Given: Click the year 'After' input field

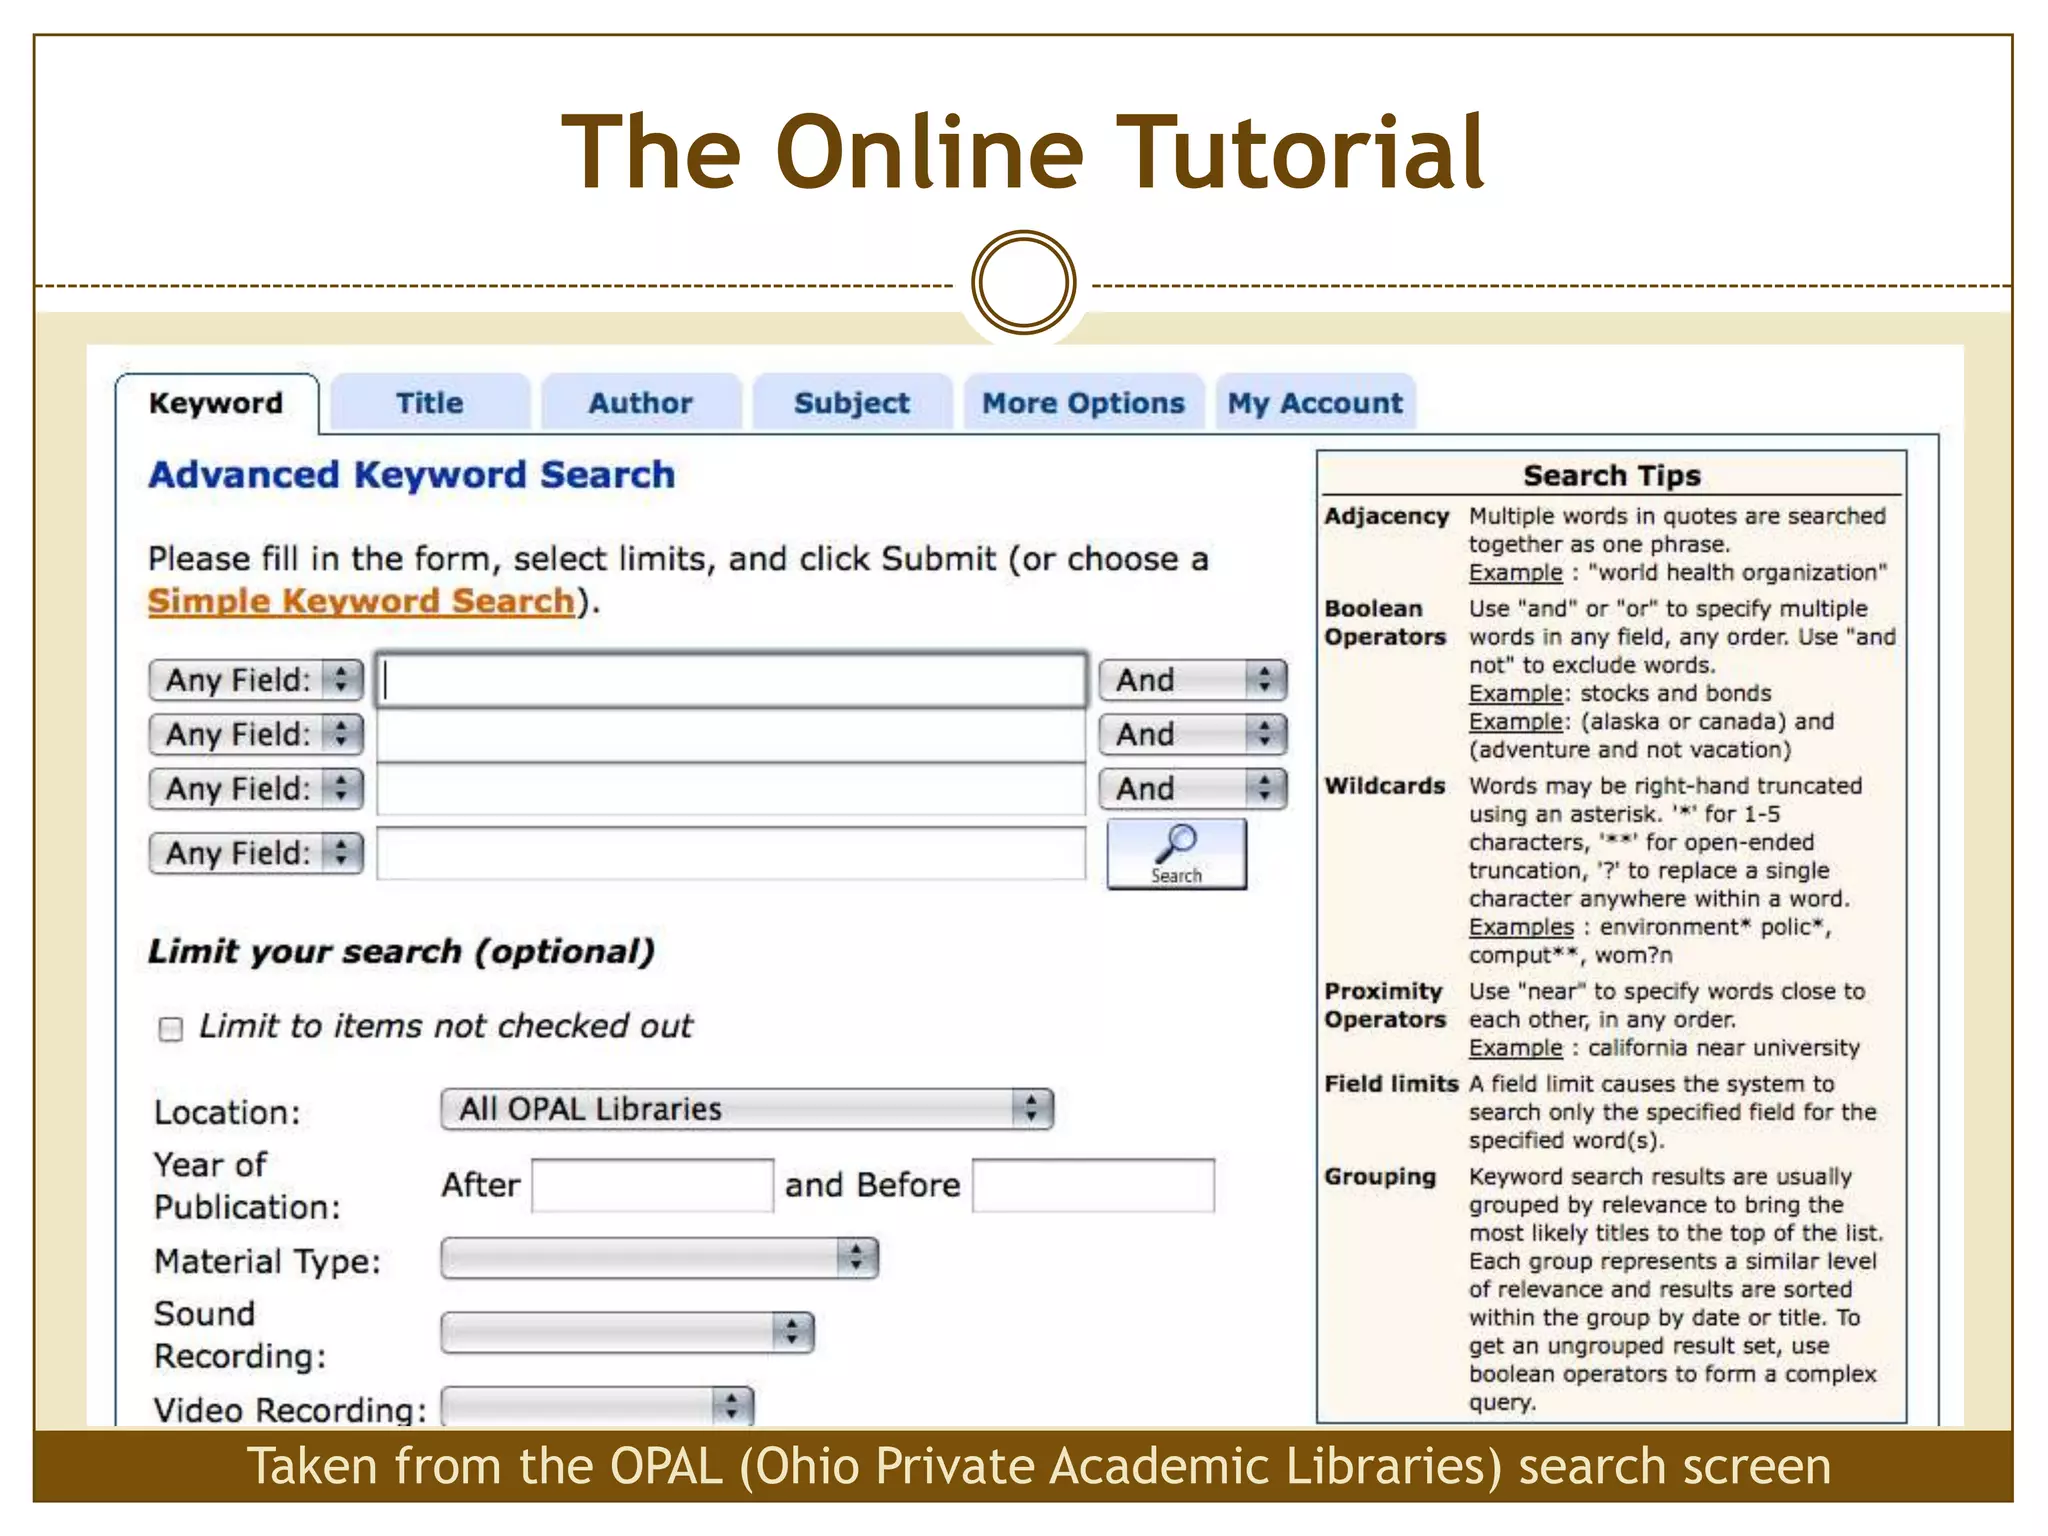Looking at the screenshot, I should (x=653, y=1186).
